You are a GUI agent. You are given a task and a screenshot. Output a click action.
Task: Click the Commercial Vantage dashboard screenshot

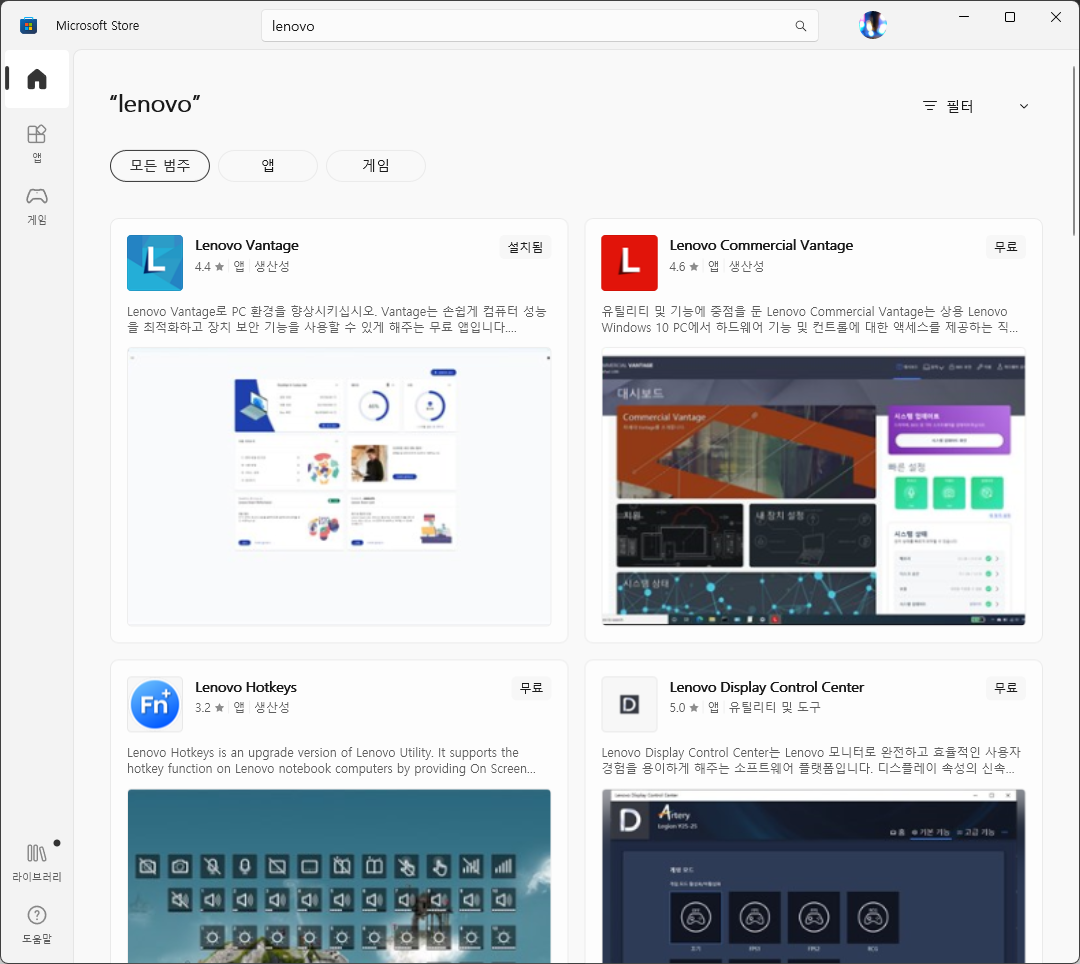point(813,487)
